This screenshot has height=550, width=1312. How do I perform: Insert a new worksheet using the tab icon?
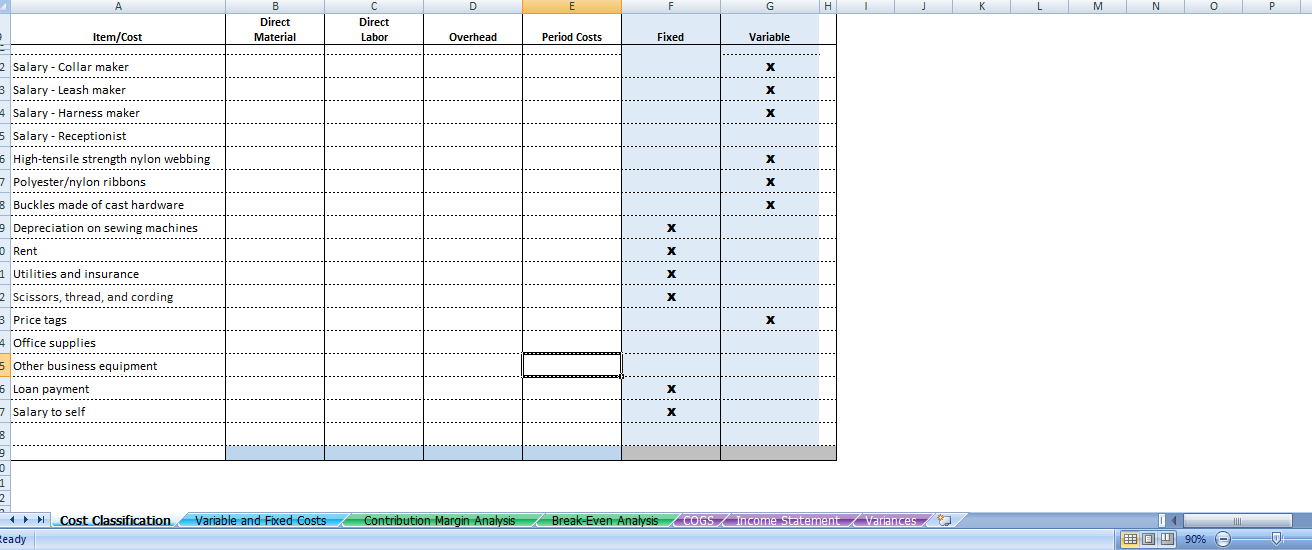pyautogui.click(x=943, y=520)
